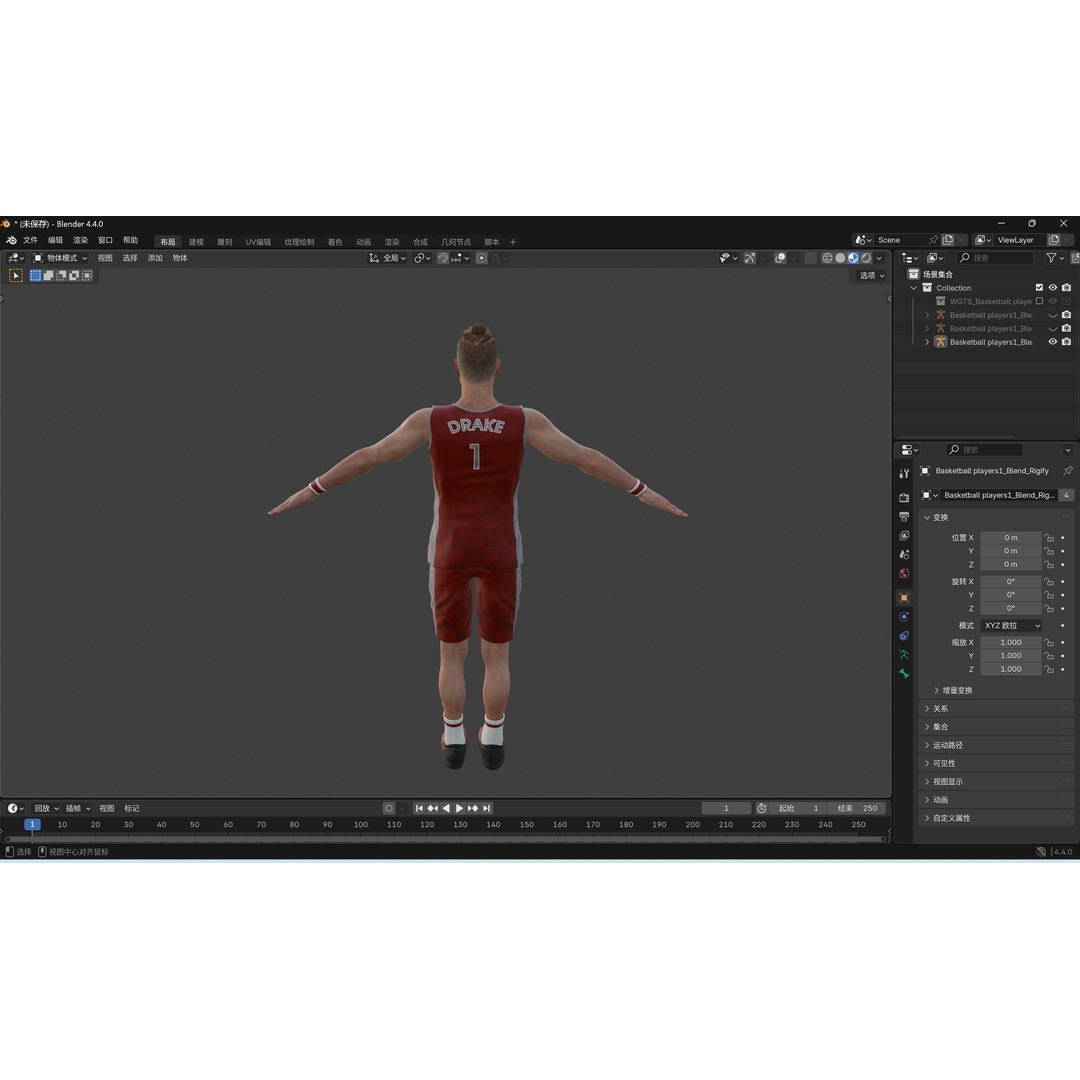Open the World properties globe icon

(x=904, y=573)
